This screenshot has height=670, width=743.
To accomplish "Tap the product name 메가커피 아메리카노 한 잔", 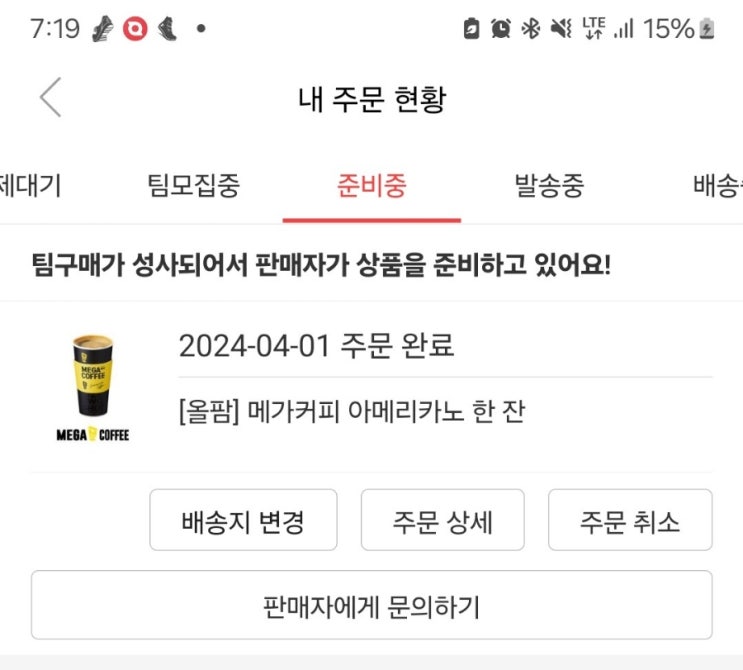I will coord(352,411).
